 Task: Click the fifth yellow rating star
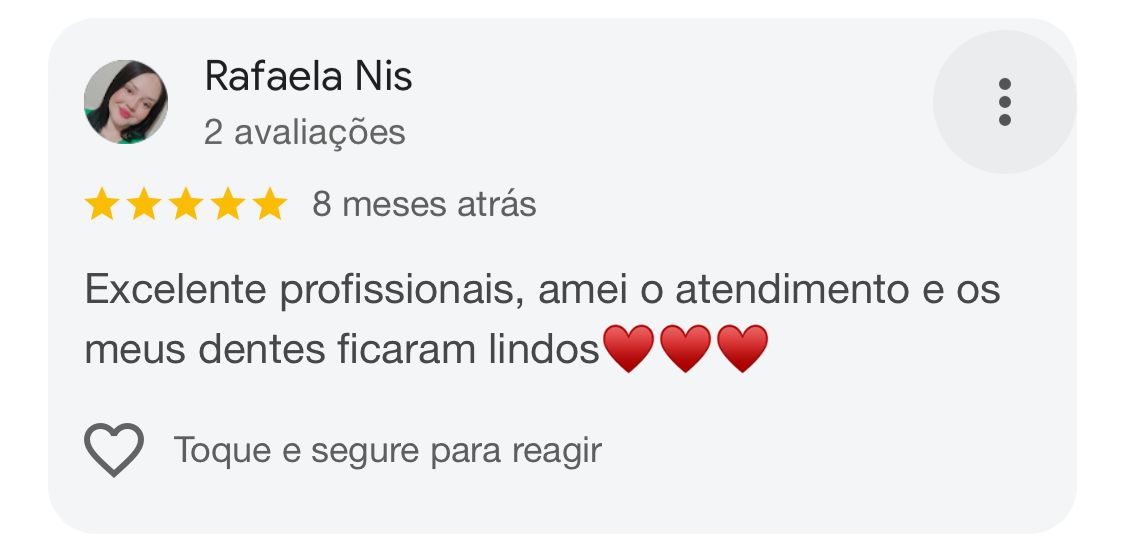(x=269, y=205)
